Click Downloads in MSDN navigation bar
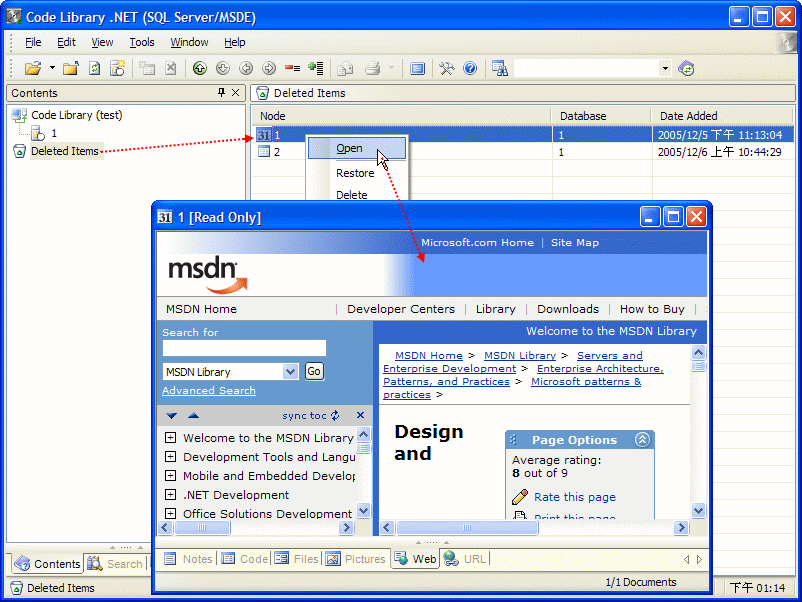 [568, 309]
